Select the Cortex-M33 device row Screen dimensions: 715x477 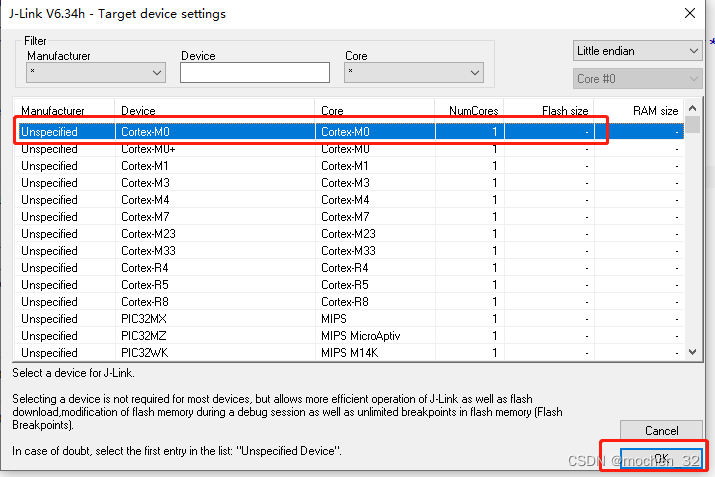pos(350,251)
